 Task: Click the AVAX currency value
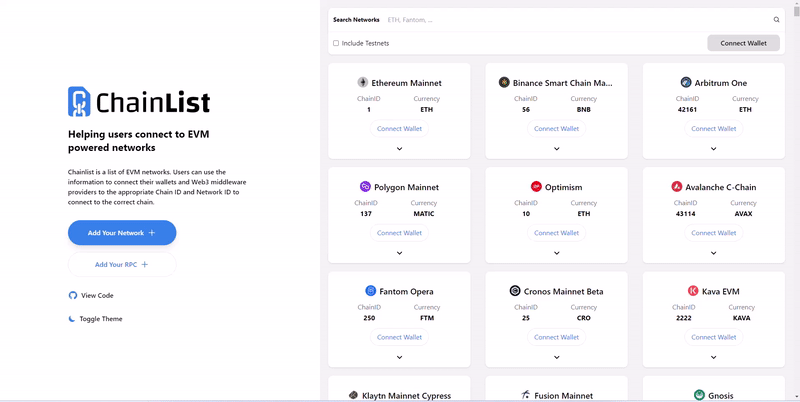743,214
